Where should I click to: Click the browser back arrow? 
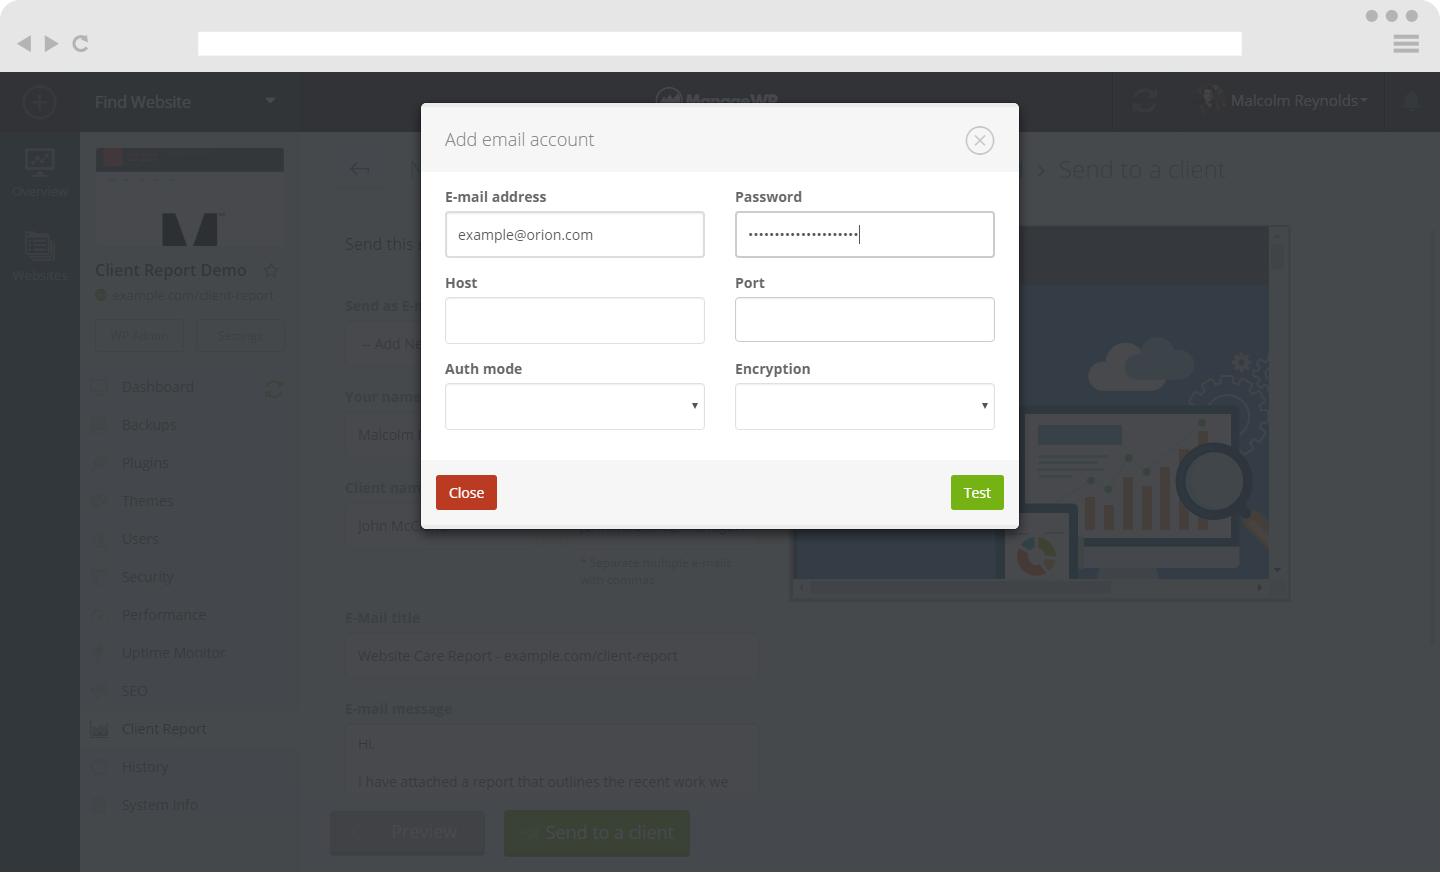(x=24, y=43)
